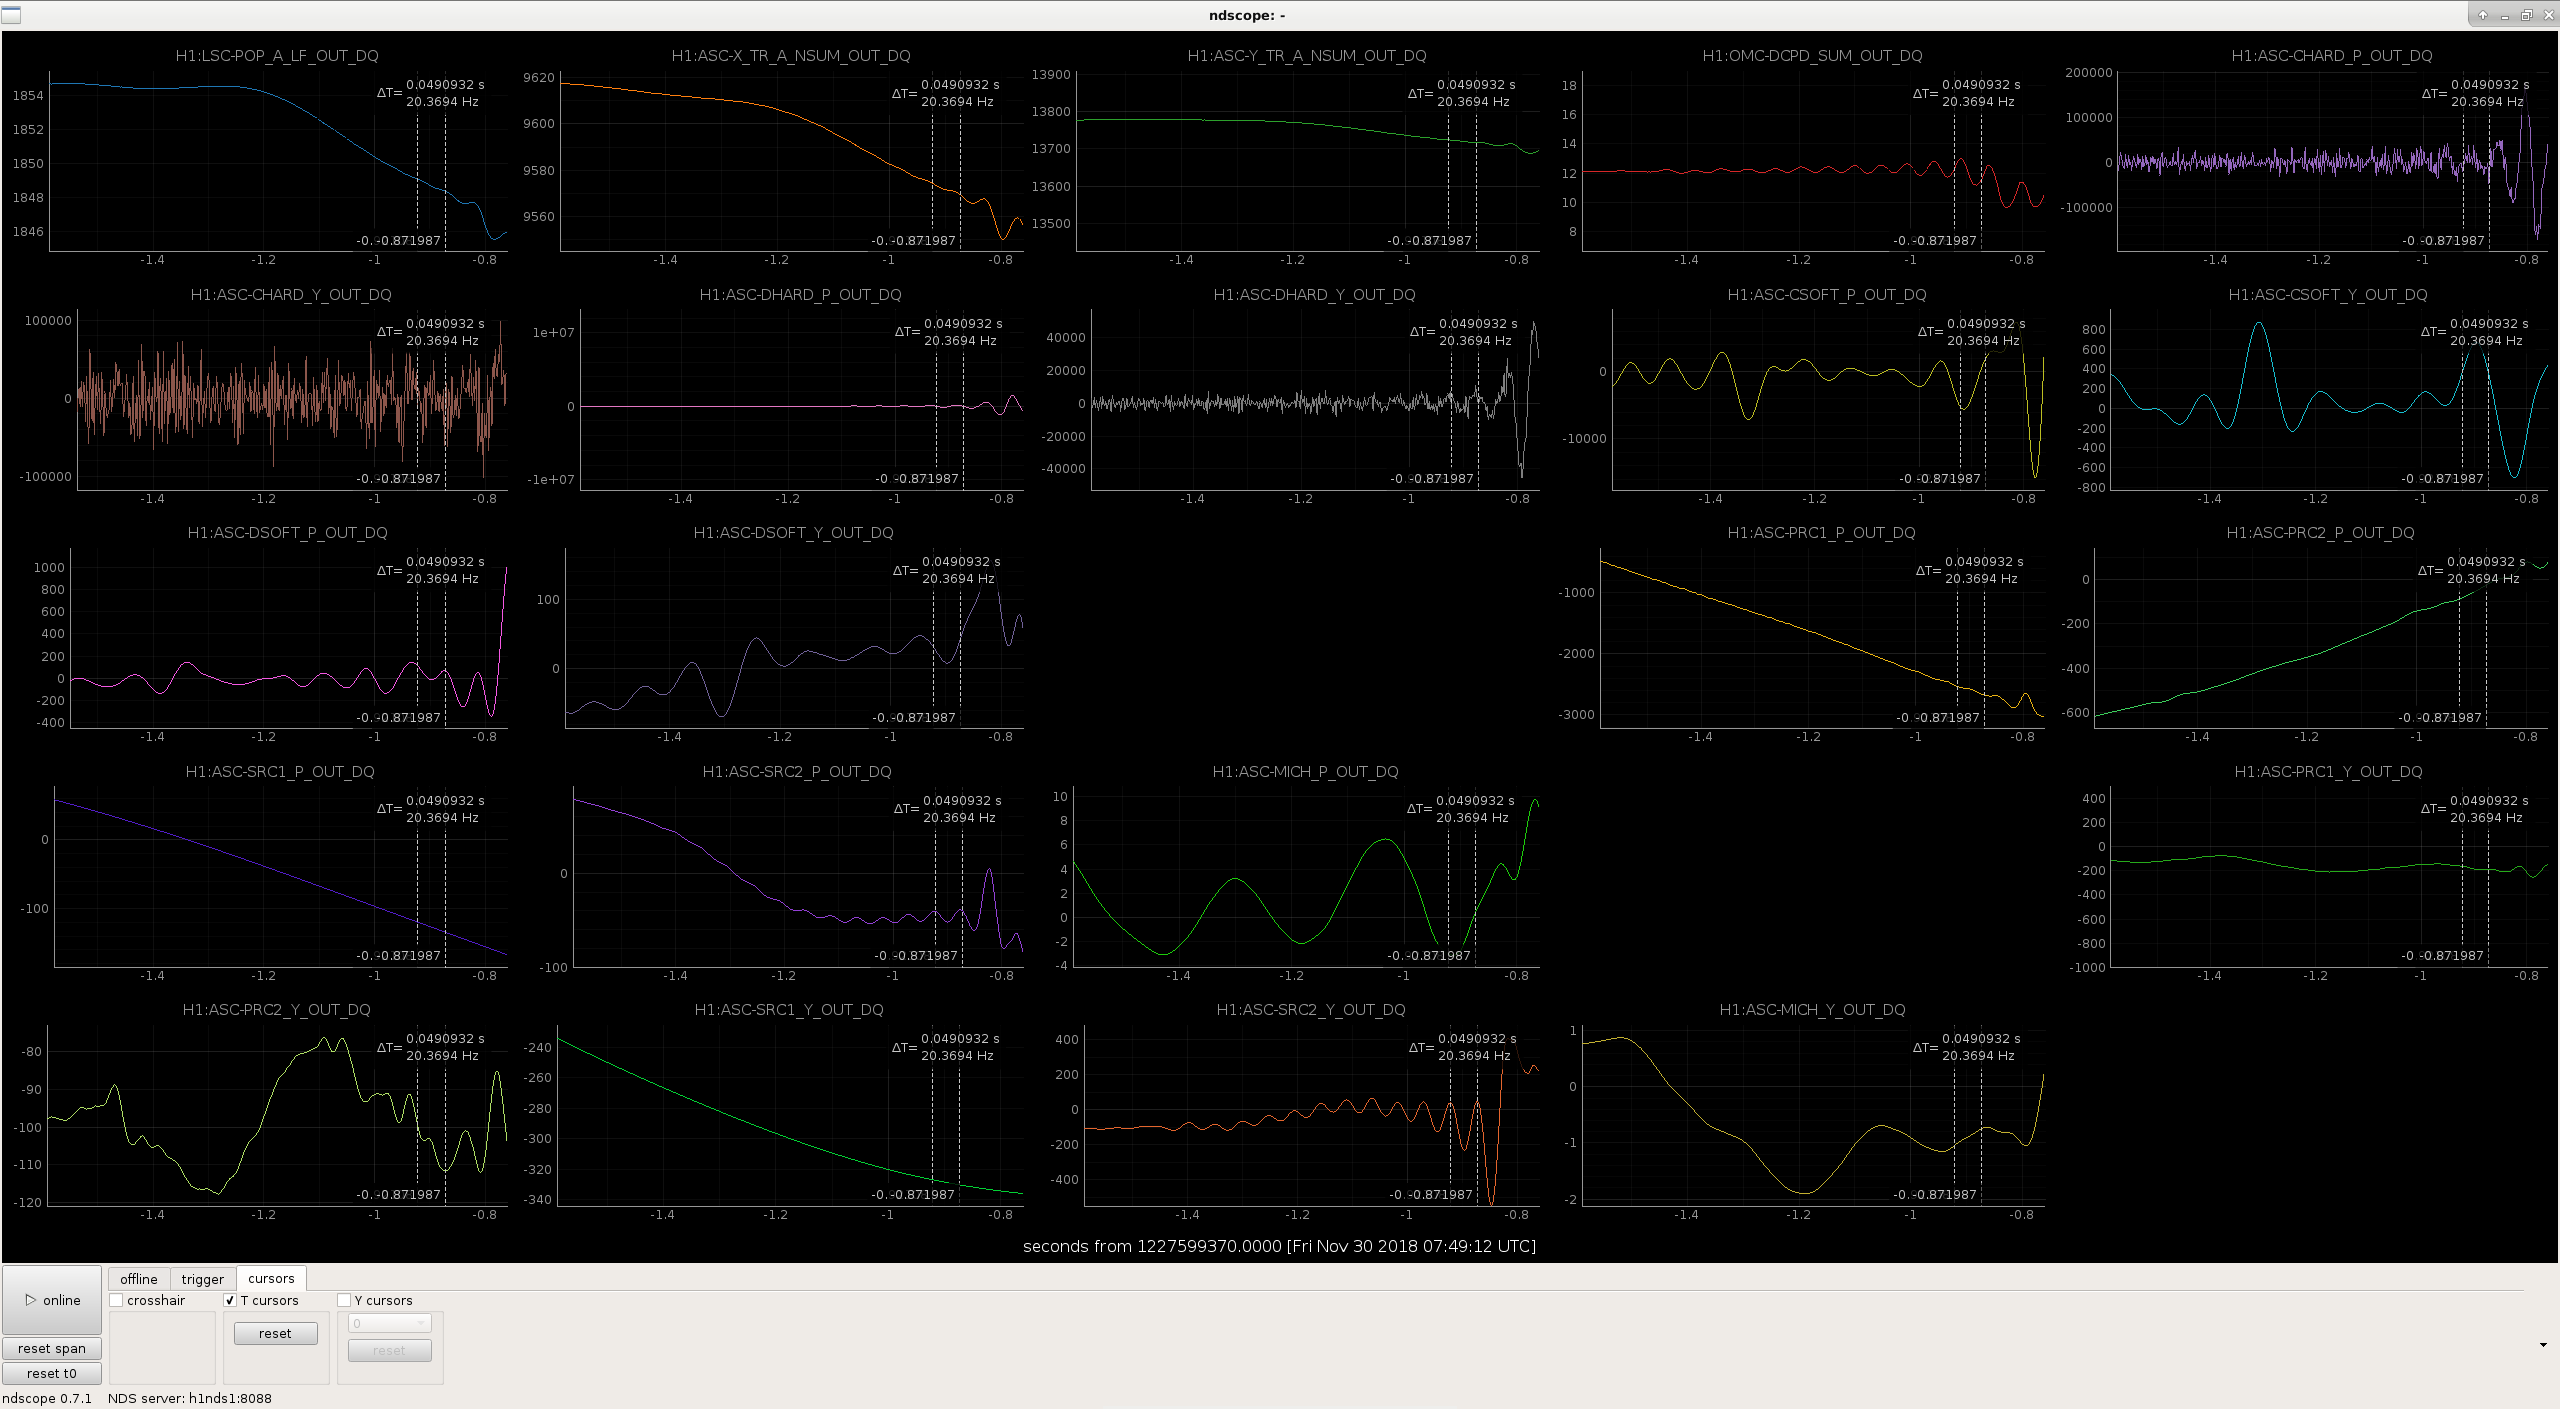Click the H1:OMC-DCPD_SUM_OUT_DQ plot title

point(1812,56)
